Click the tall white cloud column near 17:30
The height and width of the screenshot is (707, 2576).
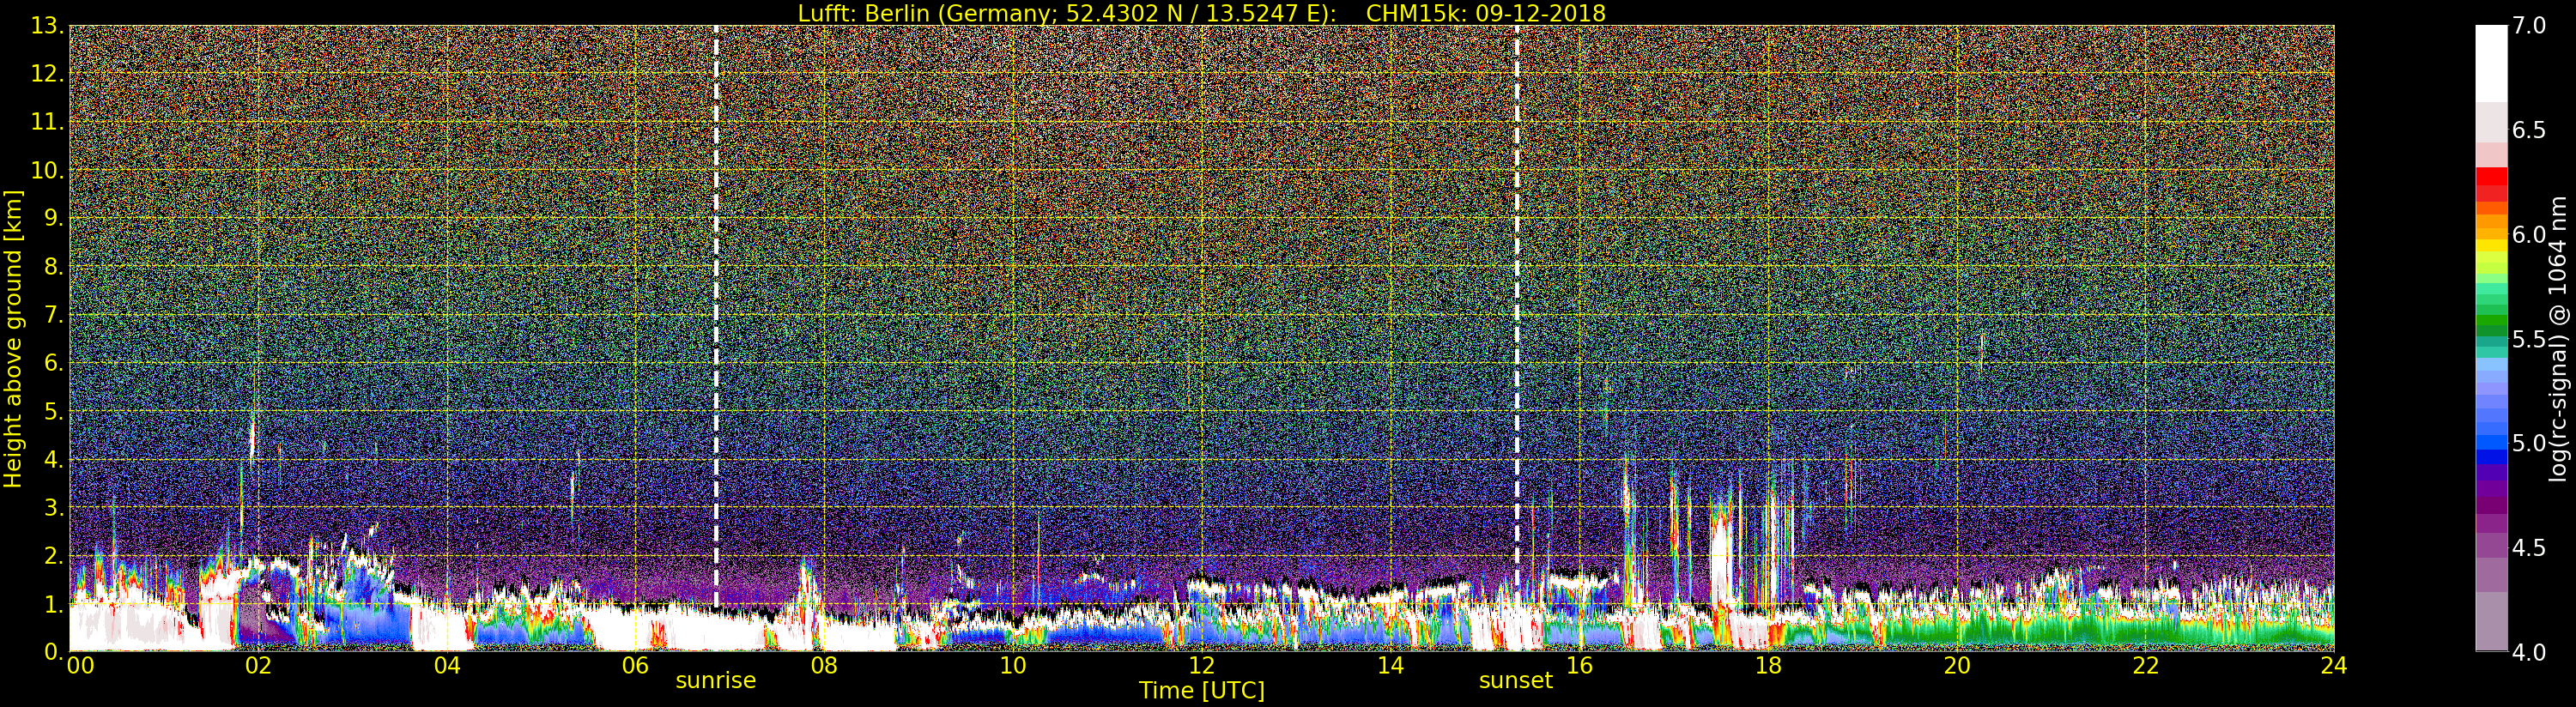click(x=1720, y=555)
